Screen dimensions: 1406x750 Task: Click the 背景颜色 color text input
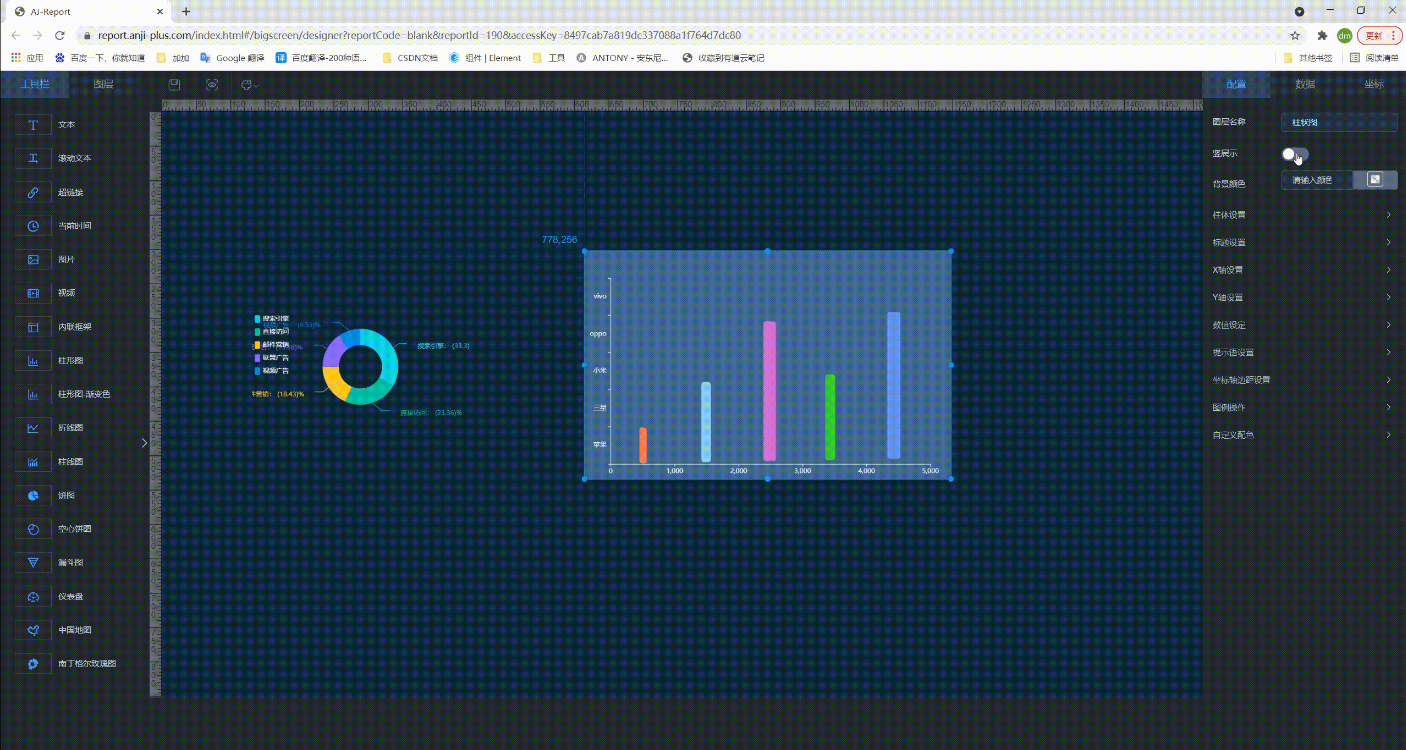pos(1317,180)
